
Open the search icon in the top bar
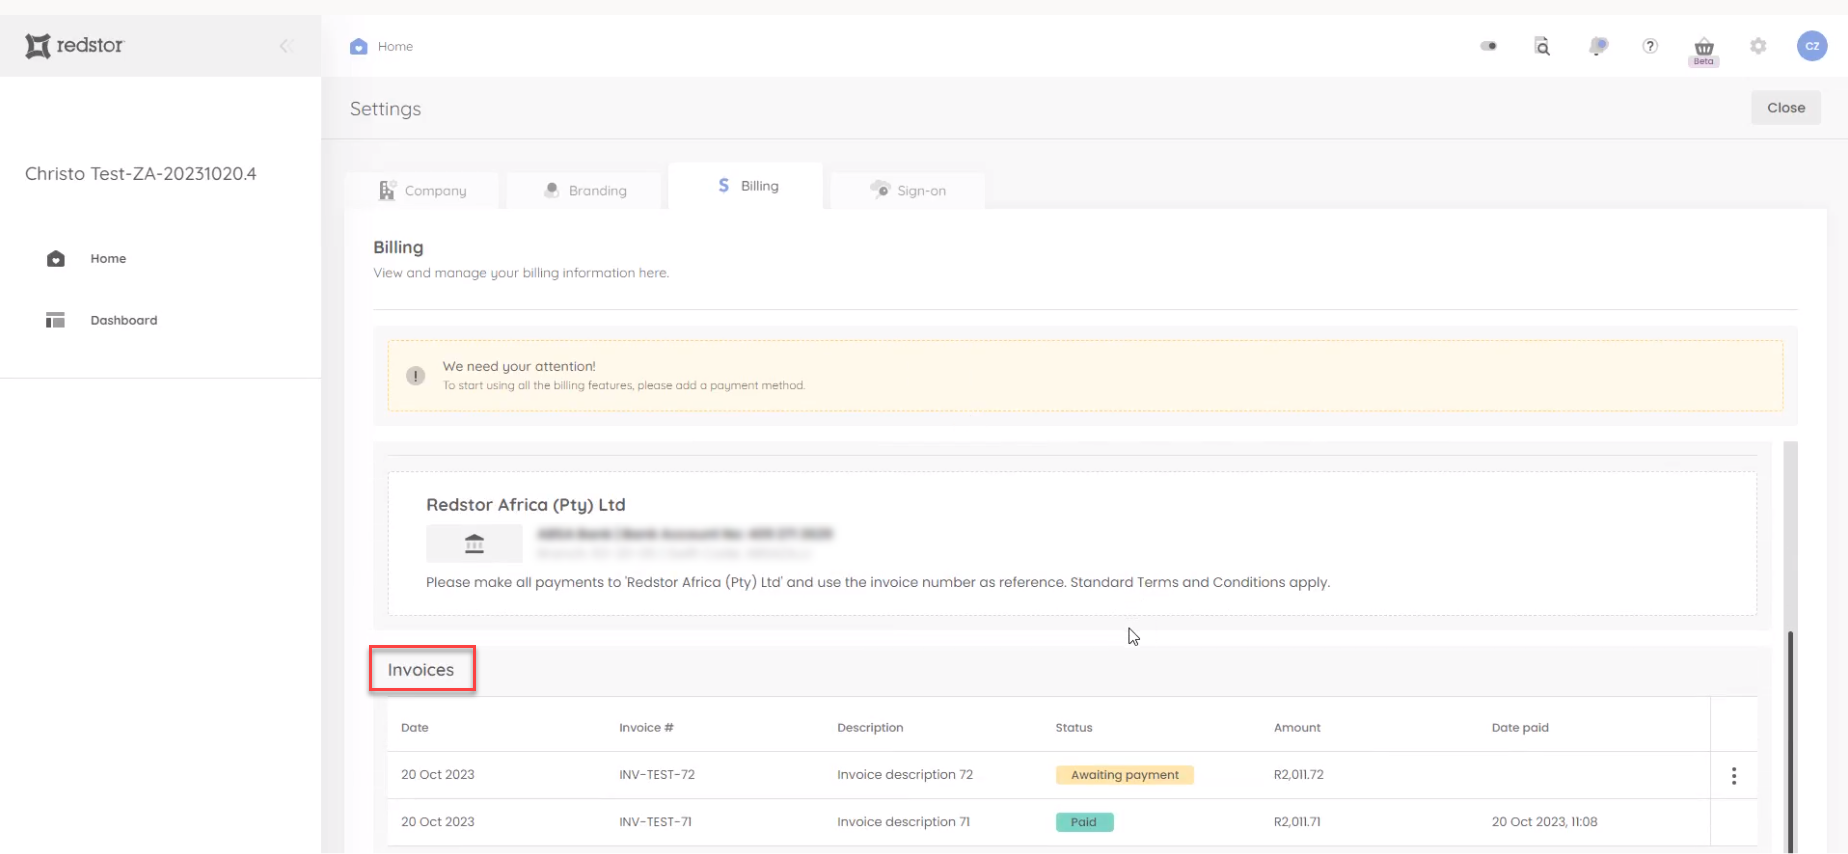tap(1542, 46)
